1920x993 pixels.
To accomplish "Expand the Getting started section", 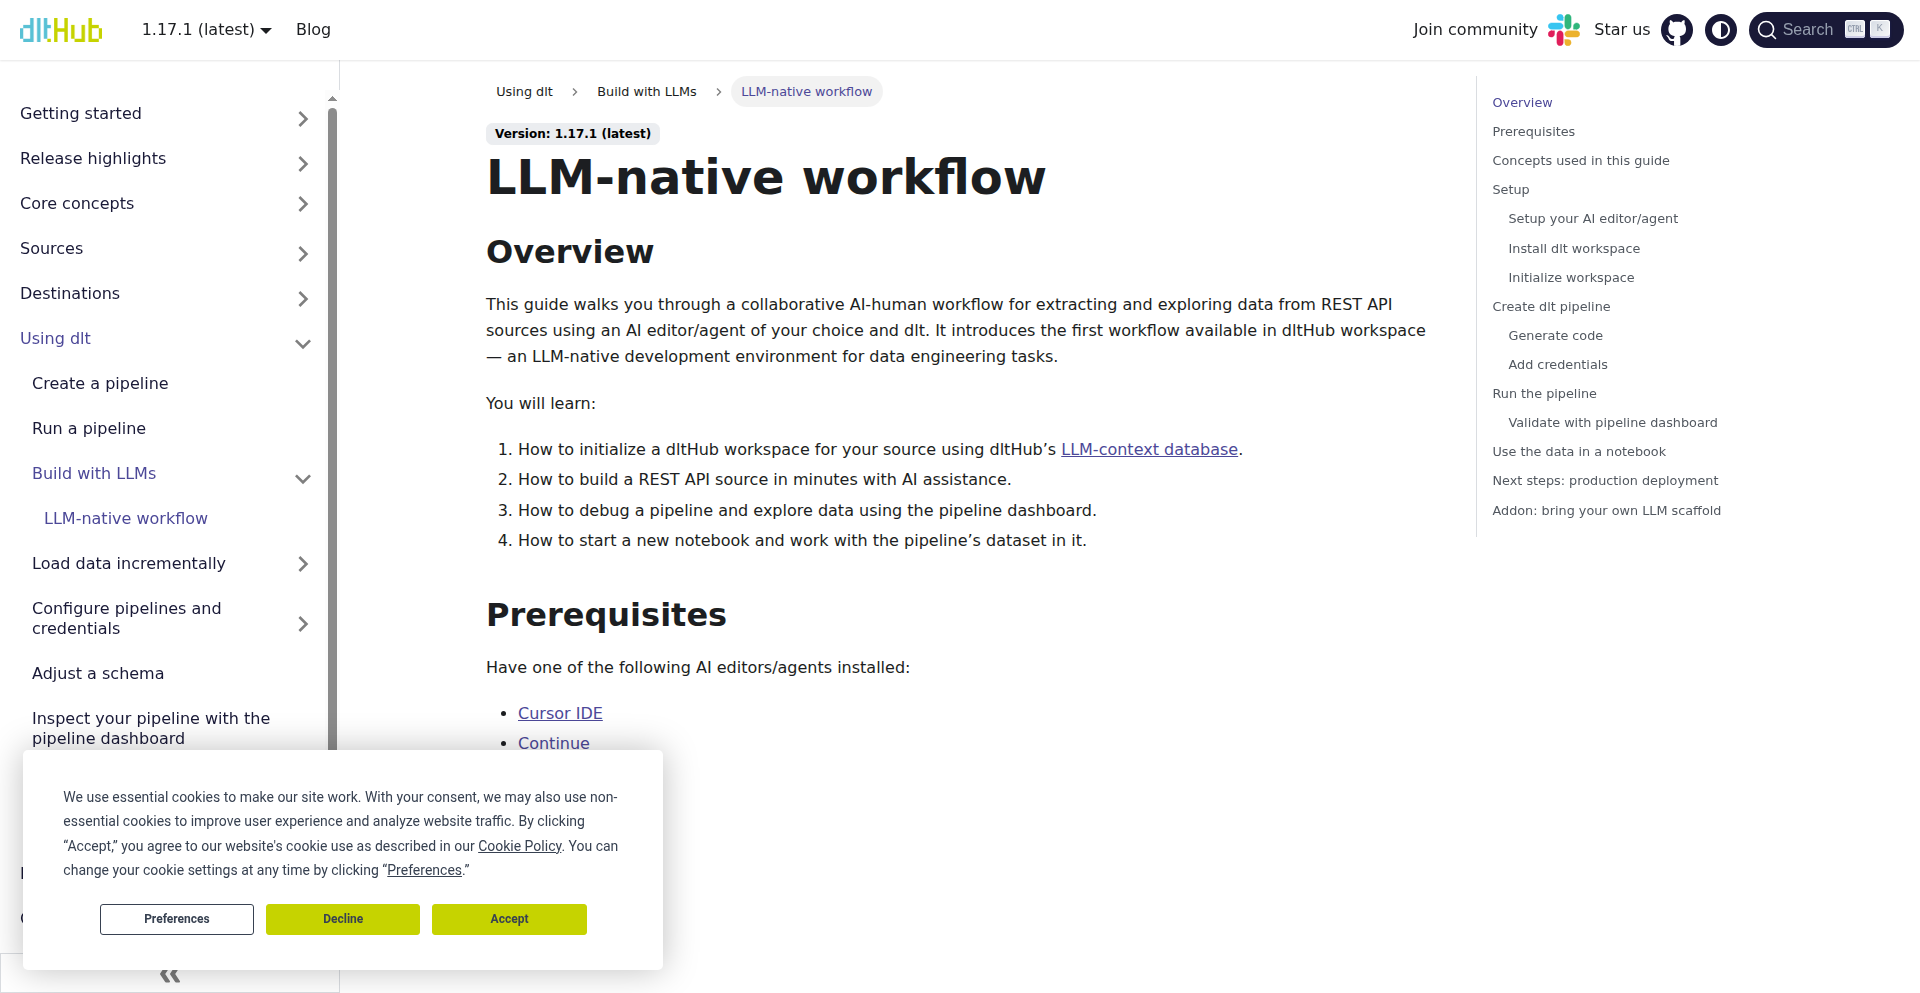I will point(303,119).
